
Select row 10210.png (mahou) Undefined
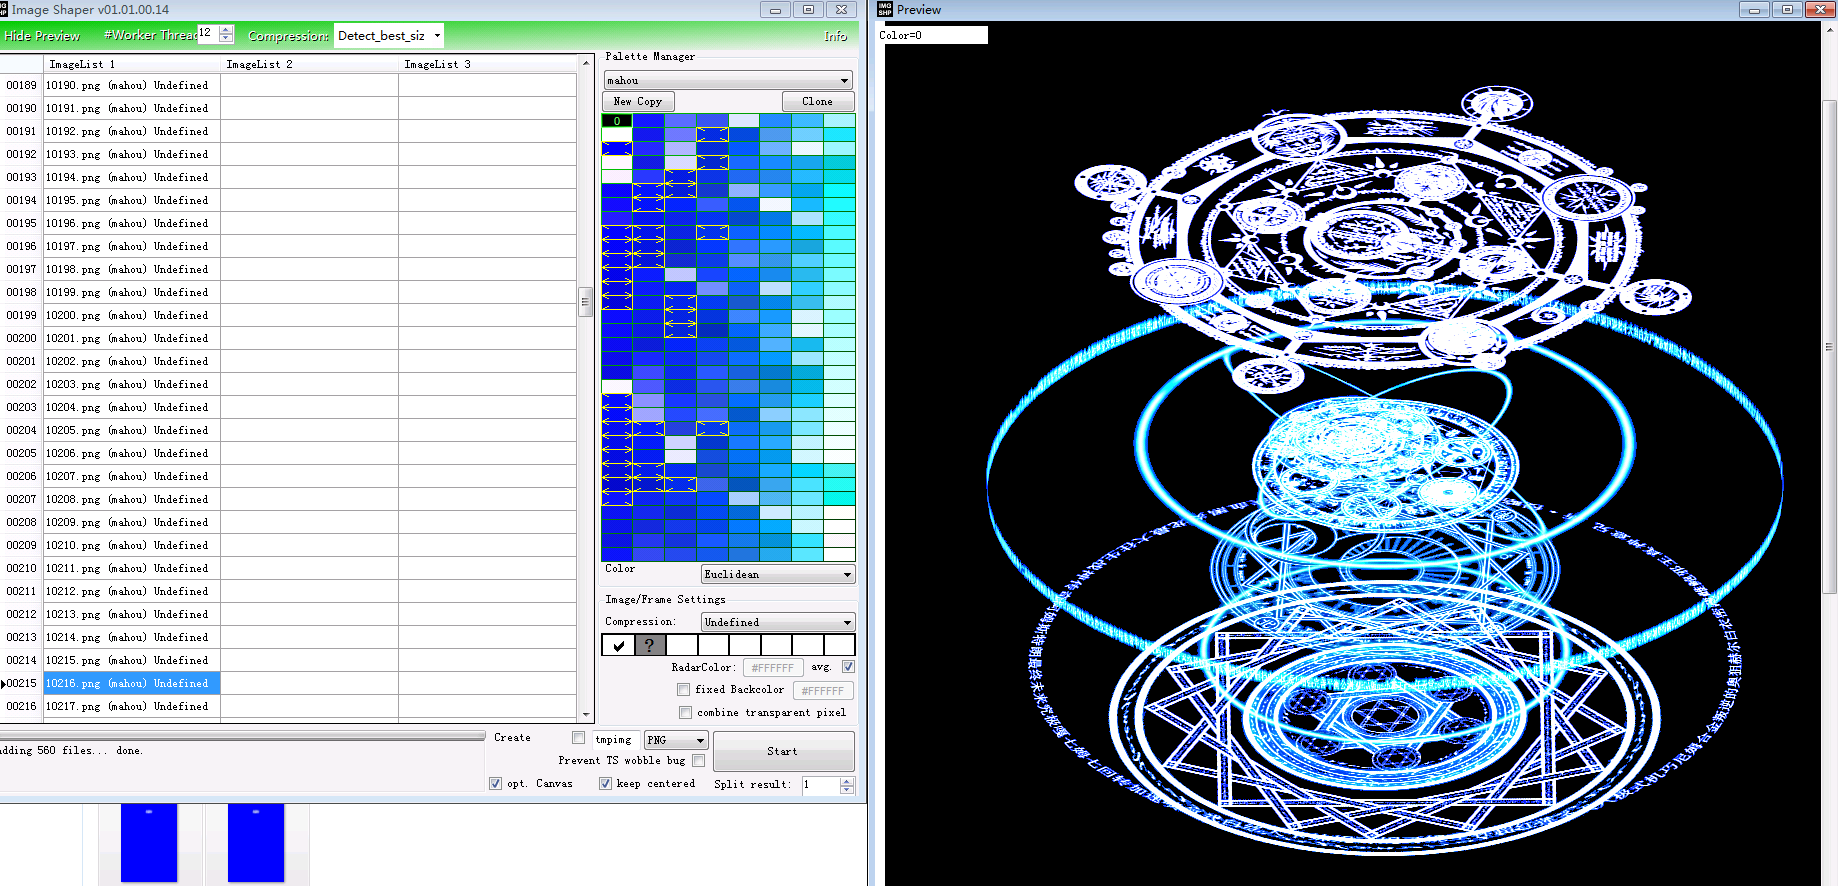tap(132, 546)
